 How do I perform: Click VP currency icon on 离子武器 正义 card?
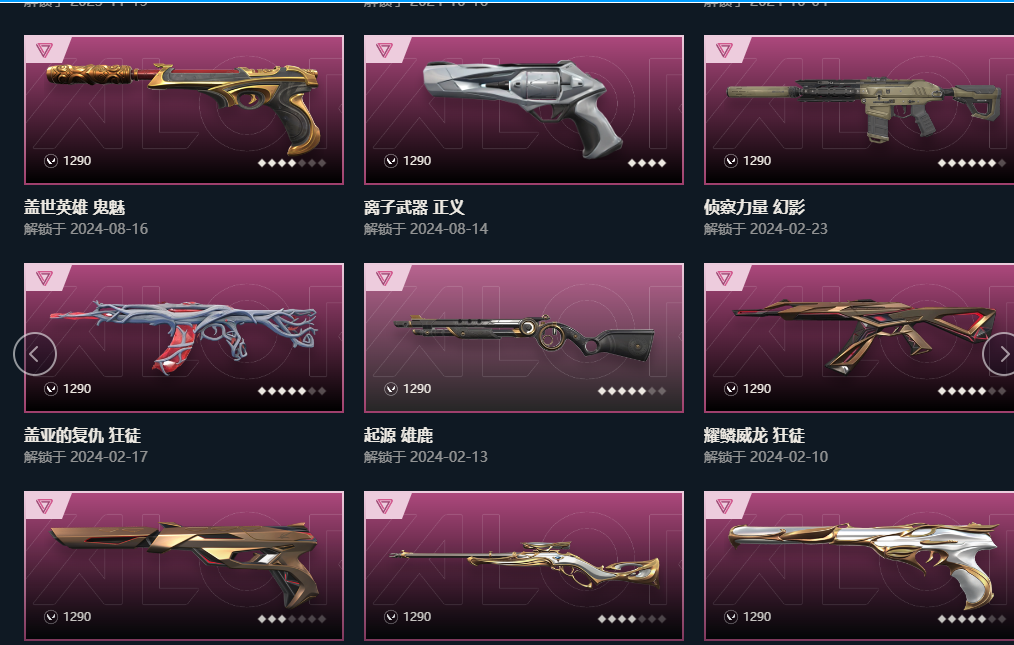point(391,161)
